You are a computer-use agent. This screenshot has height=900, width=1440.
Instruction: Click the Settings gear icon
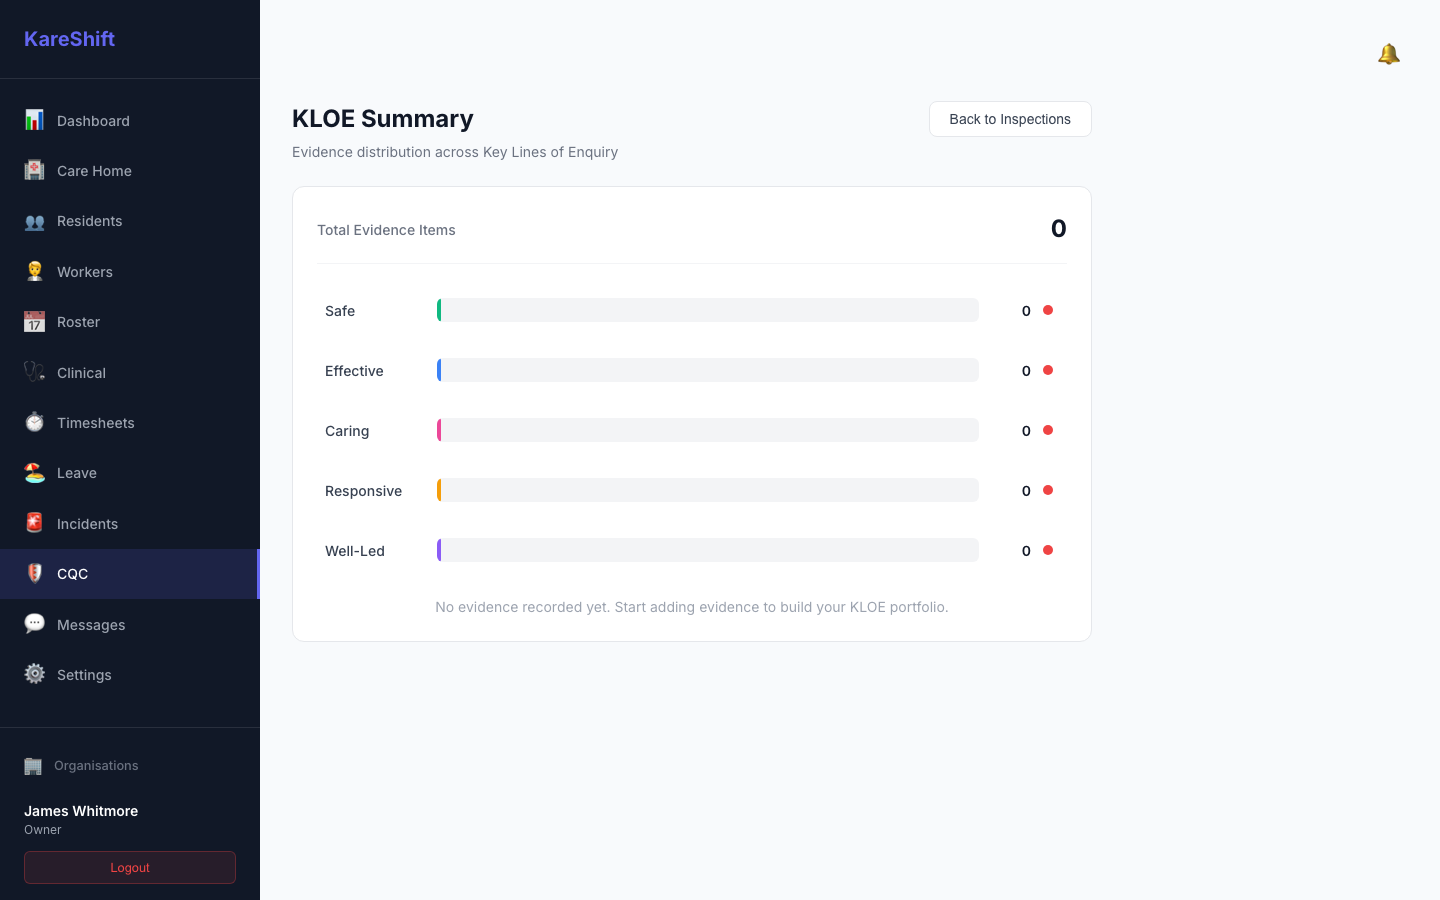click(x=34, y=674)
